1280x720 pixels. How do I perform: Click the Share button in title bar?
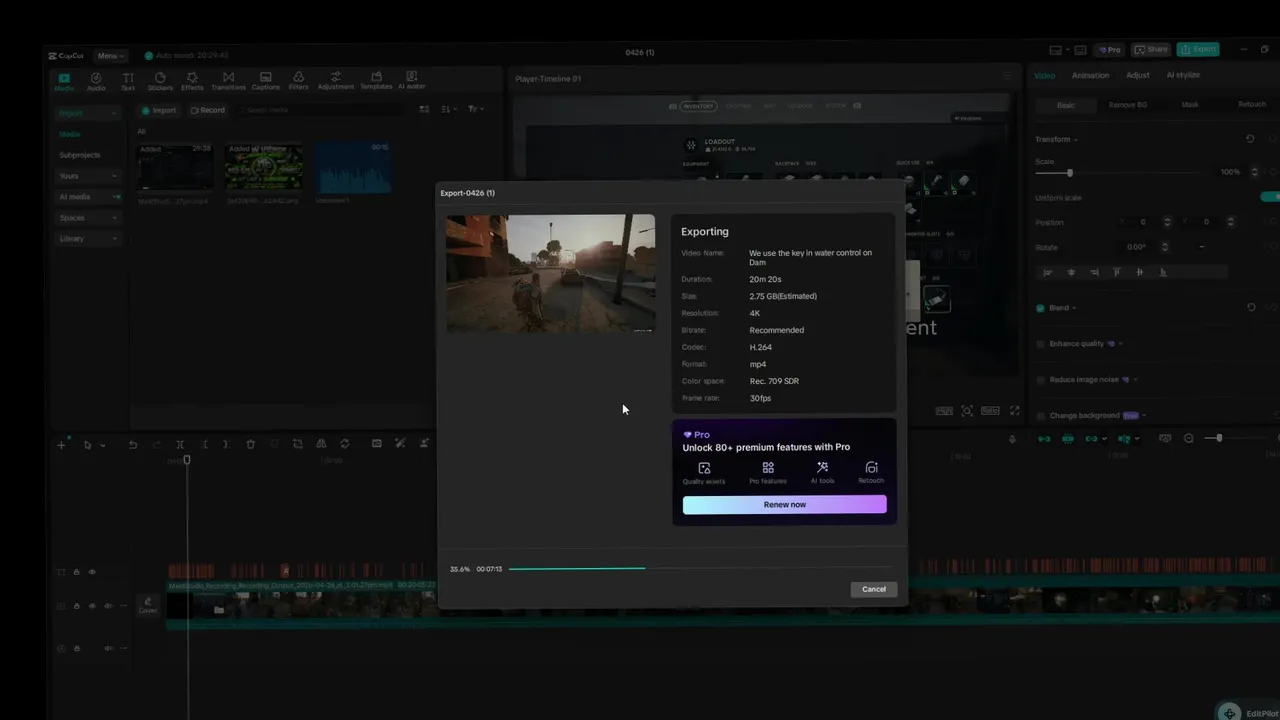(1151, 49)
